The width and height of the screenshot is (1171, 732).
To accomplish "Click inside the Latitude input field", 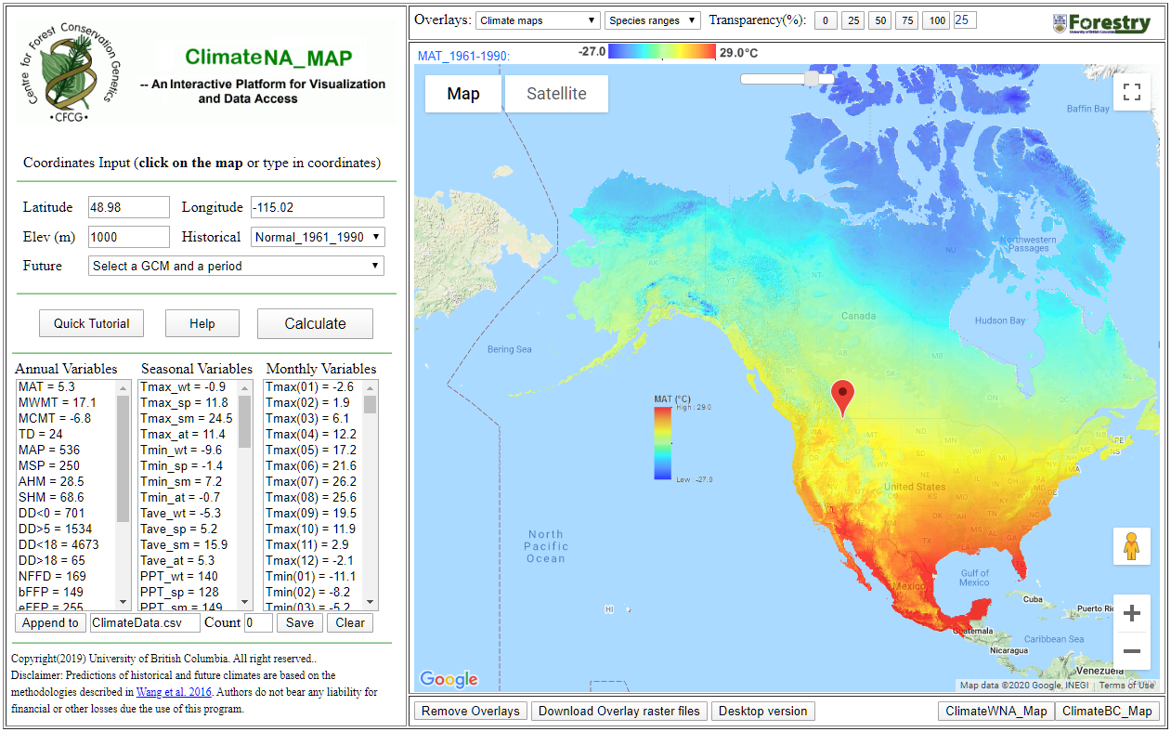I will [x=128, y=206].
